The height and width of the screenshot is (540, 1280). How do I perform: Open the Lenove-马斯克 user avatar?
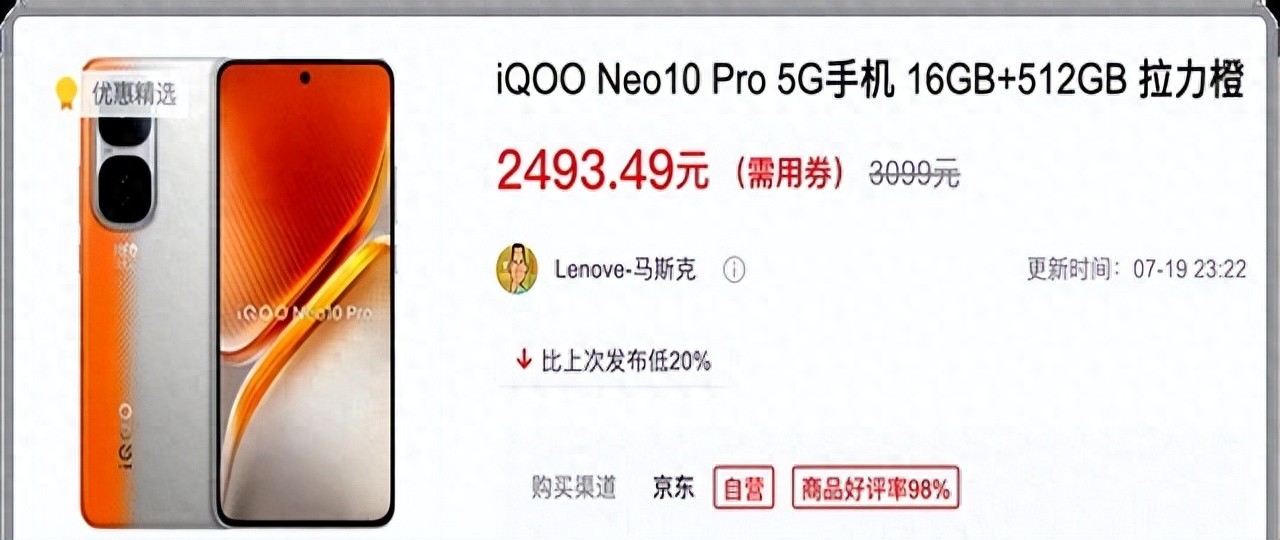[x=517, y=269]
